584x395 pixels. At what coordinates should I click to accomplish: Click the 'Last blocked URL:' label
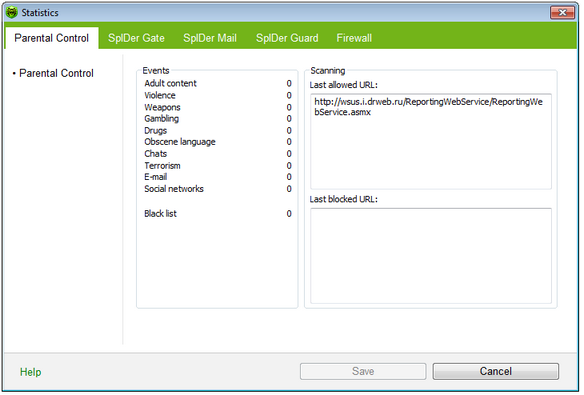343,199
